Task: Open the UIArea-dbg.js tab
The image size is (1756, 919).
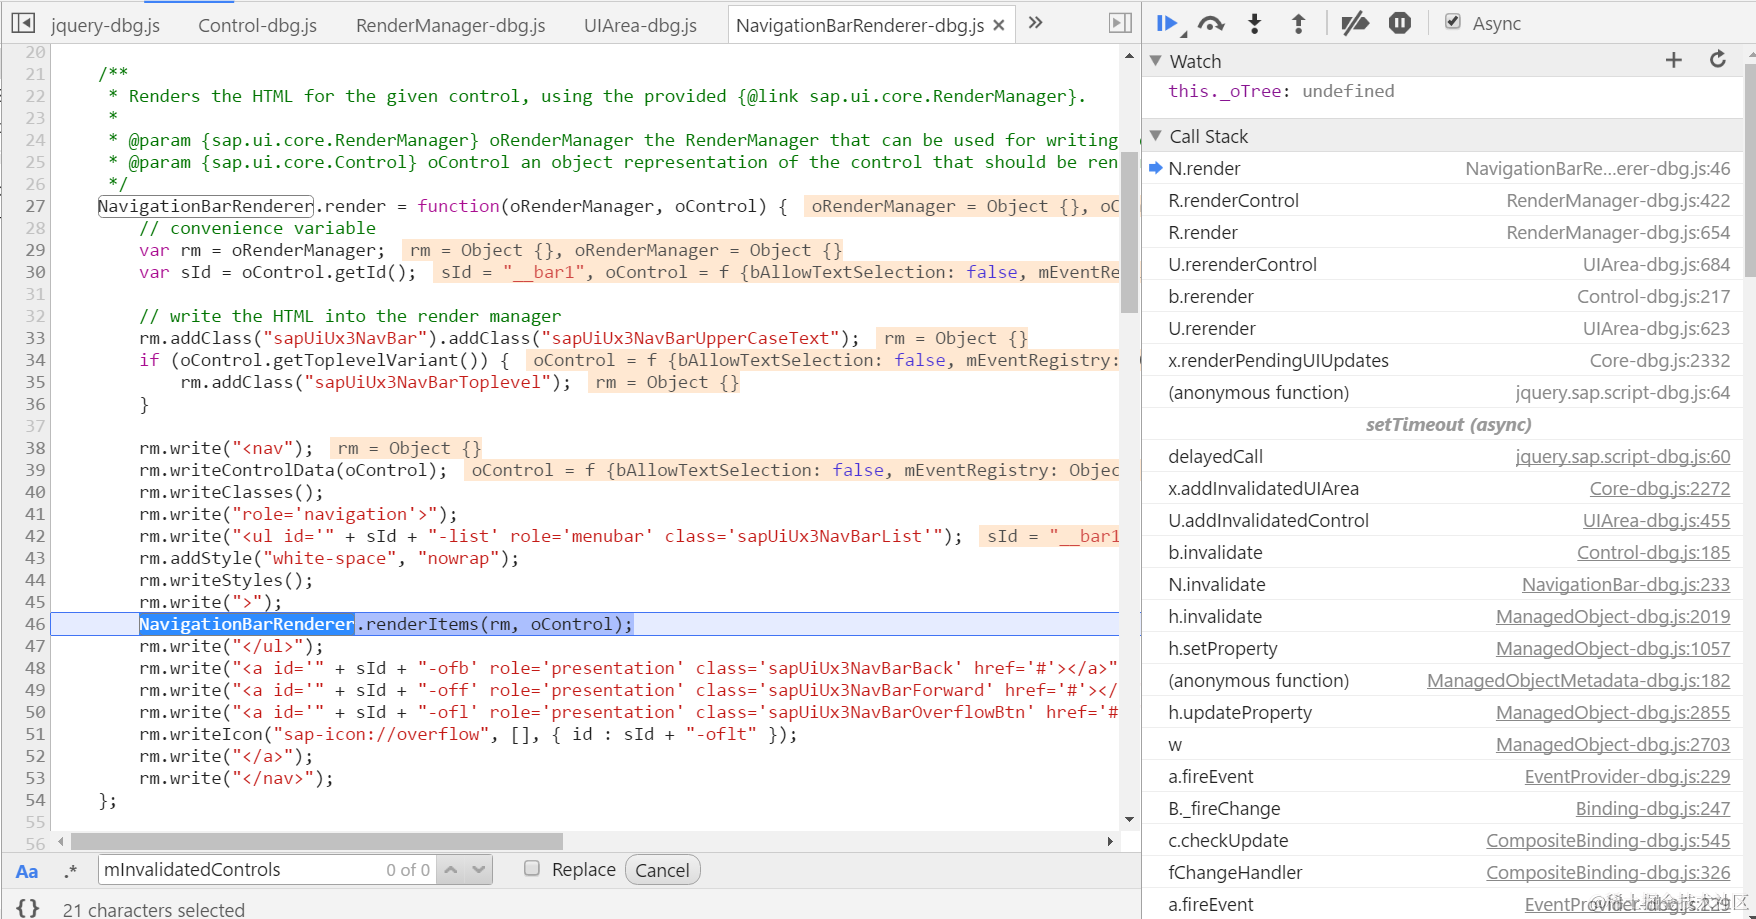Action: (x=640, y=26)
